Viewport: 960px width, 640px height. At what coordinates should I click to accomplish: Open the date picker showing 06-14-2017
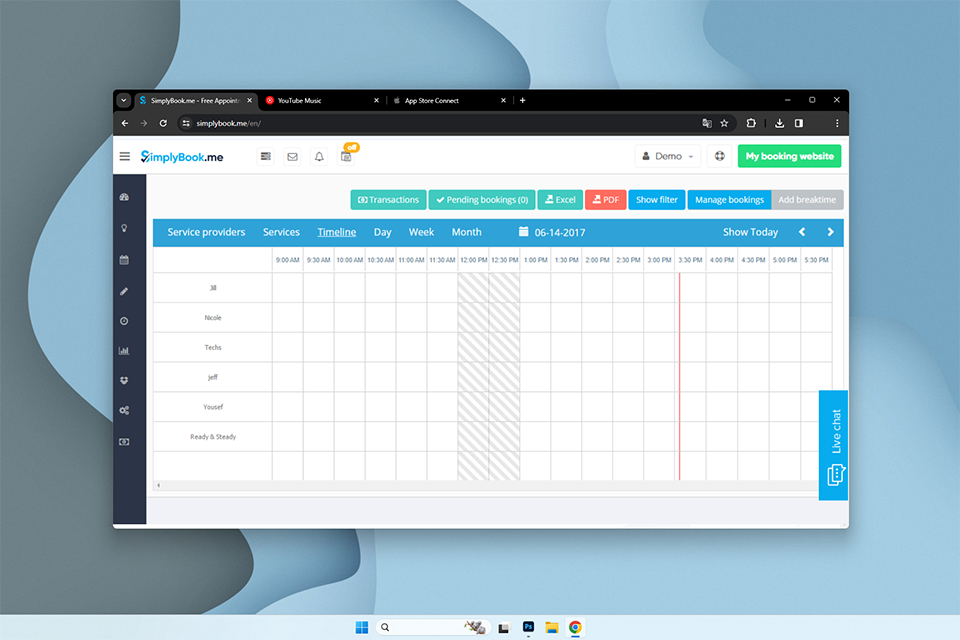pos(552,232)
